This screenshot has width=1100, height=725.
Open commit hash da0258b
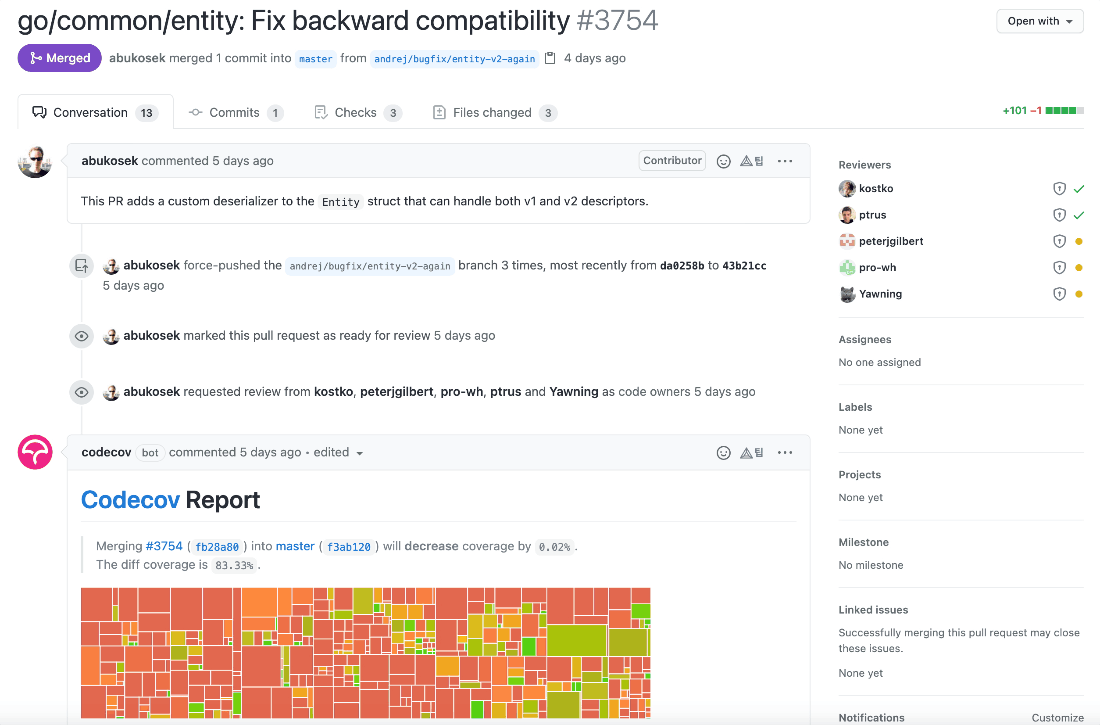point(682,266)
